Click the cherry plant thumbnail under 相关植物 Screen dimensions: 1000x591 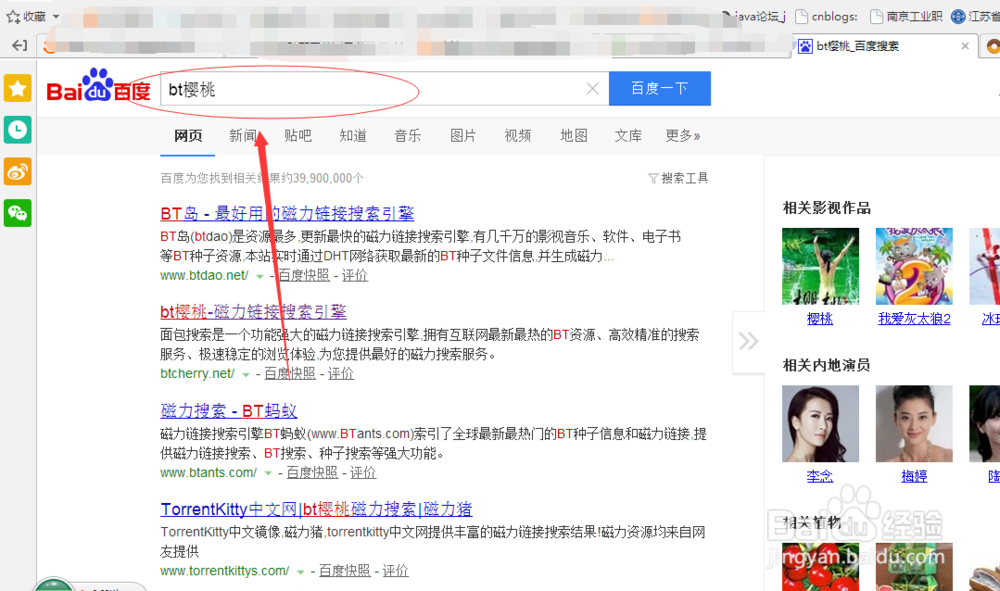820,567
